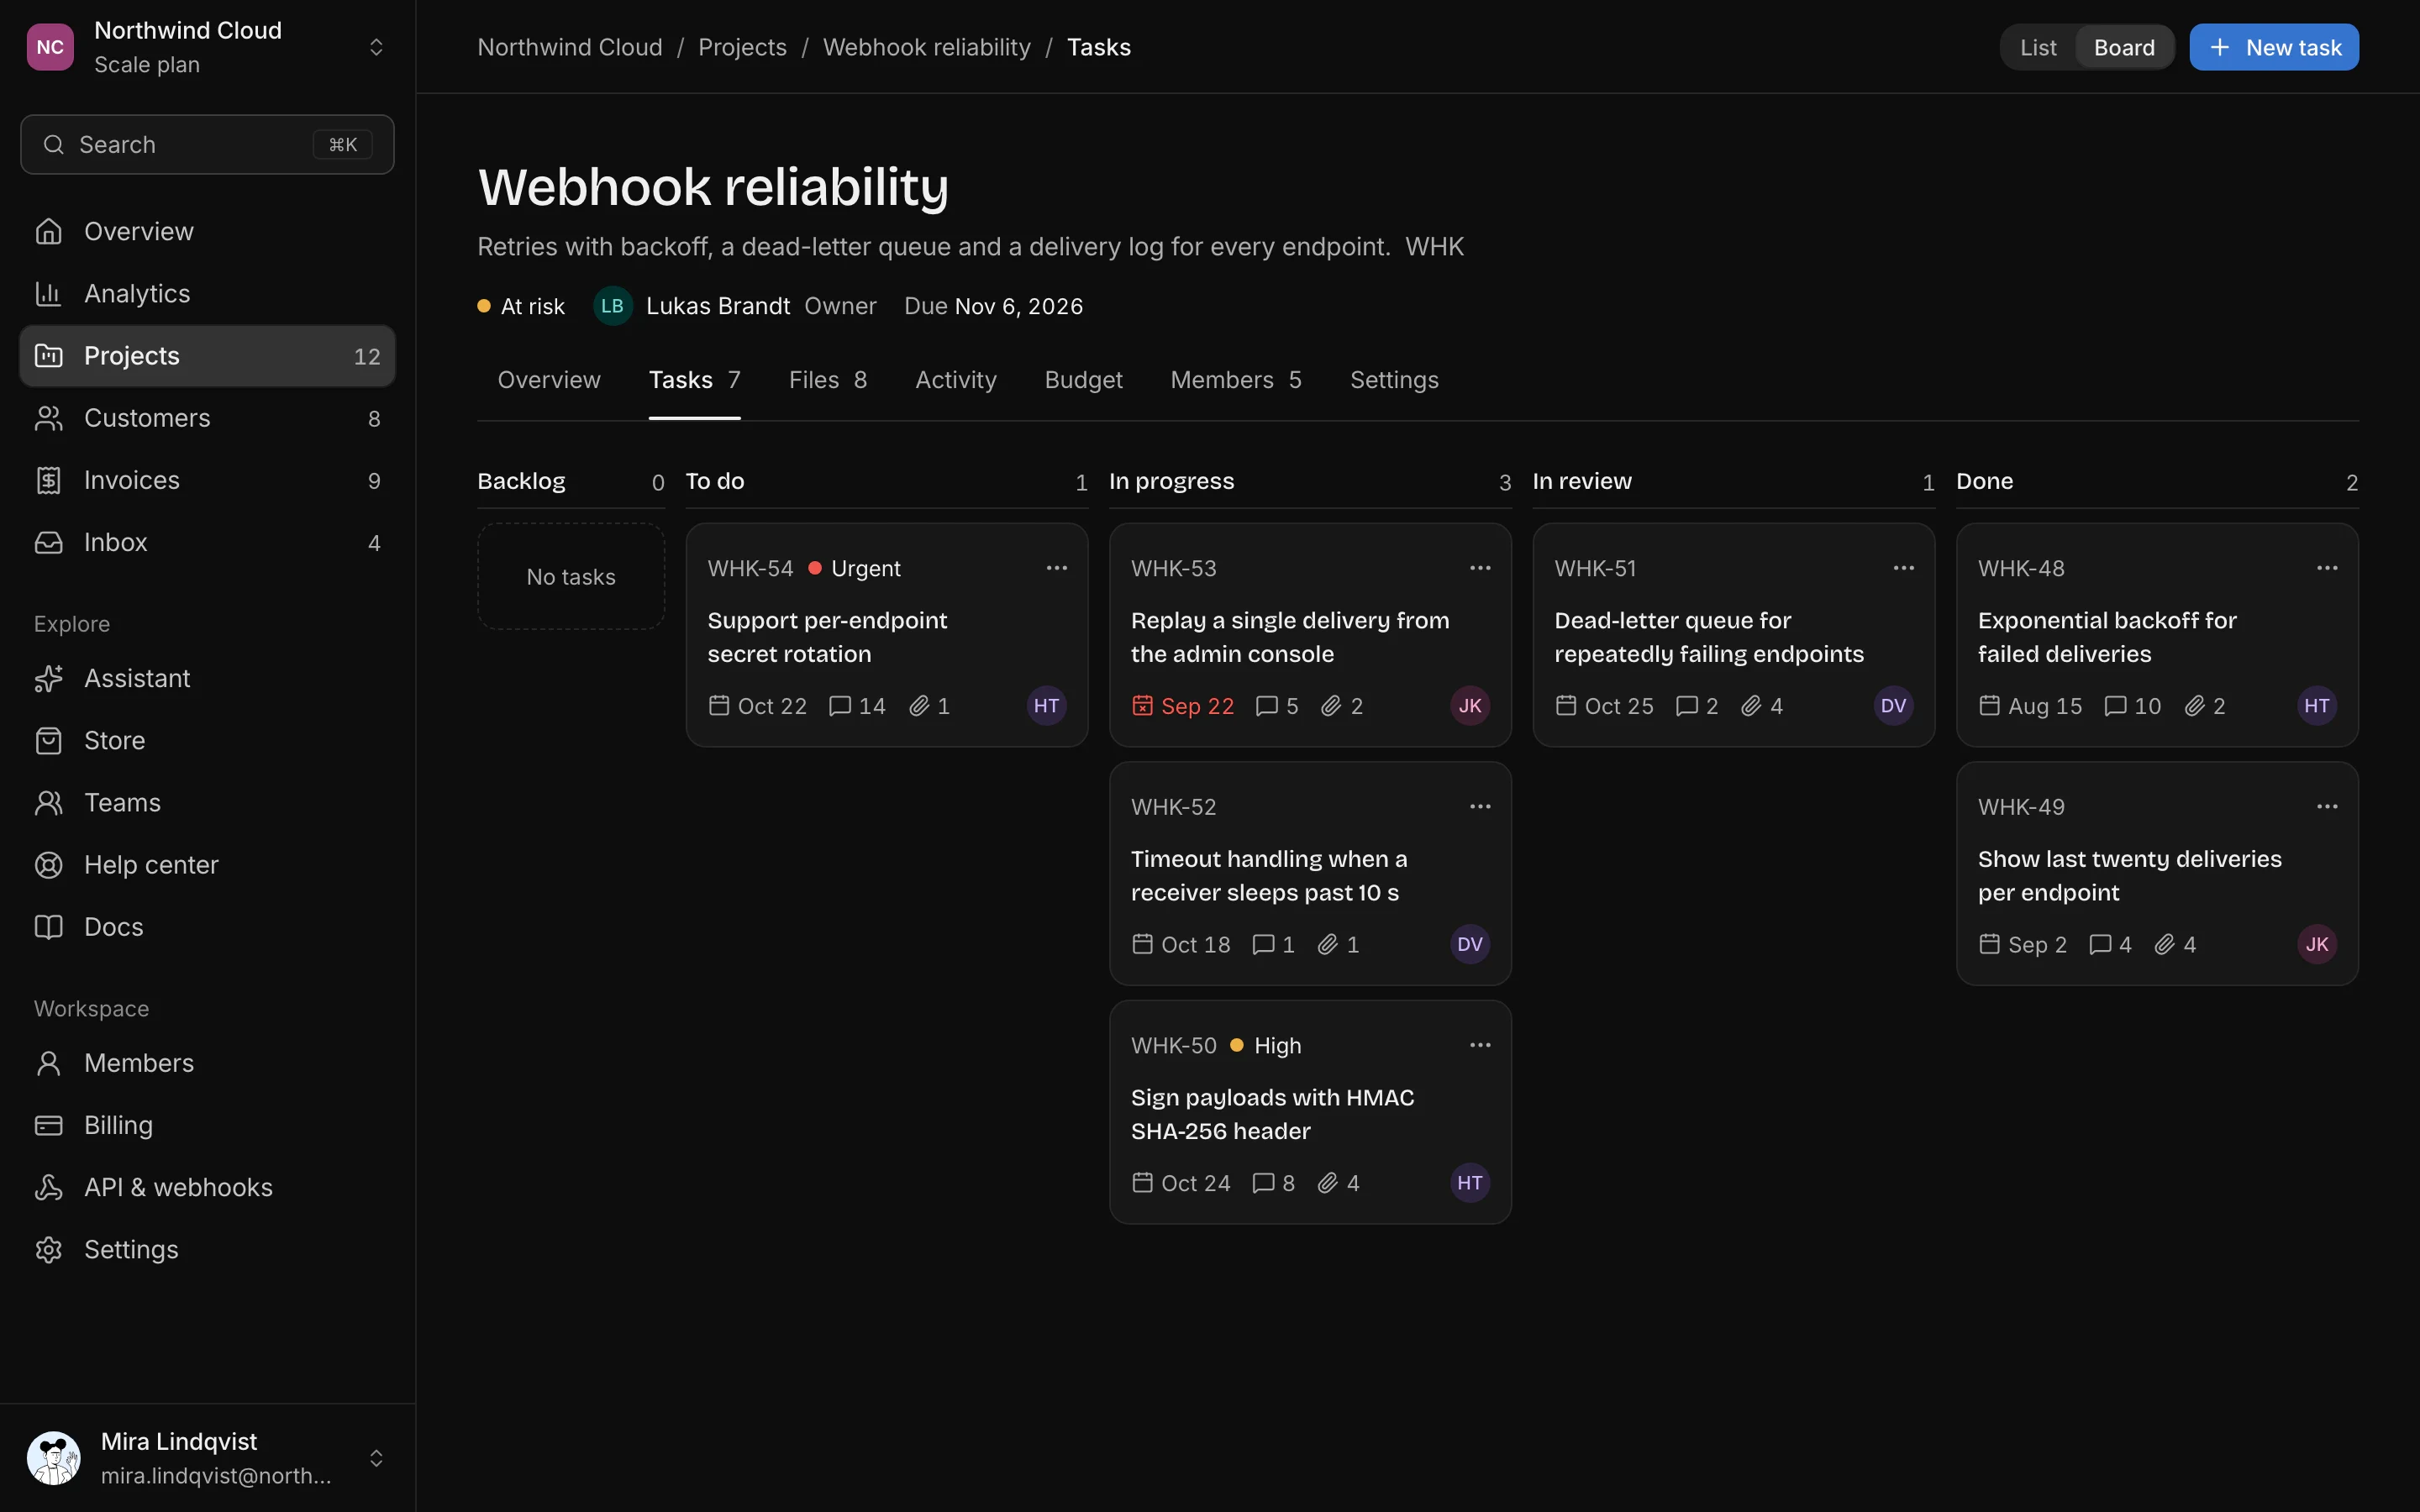This screenshot has width=2420, height=1512.
Task: Open the Tasks tab
Action: point(694,380)
